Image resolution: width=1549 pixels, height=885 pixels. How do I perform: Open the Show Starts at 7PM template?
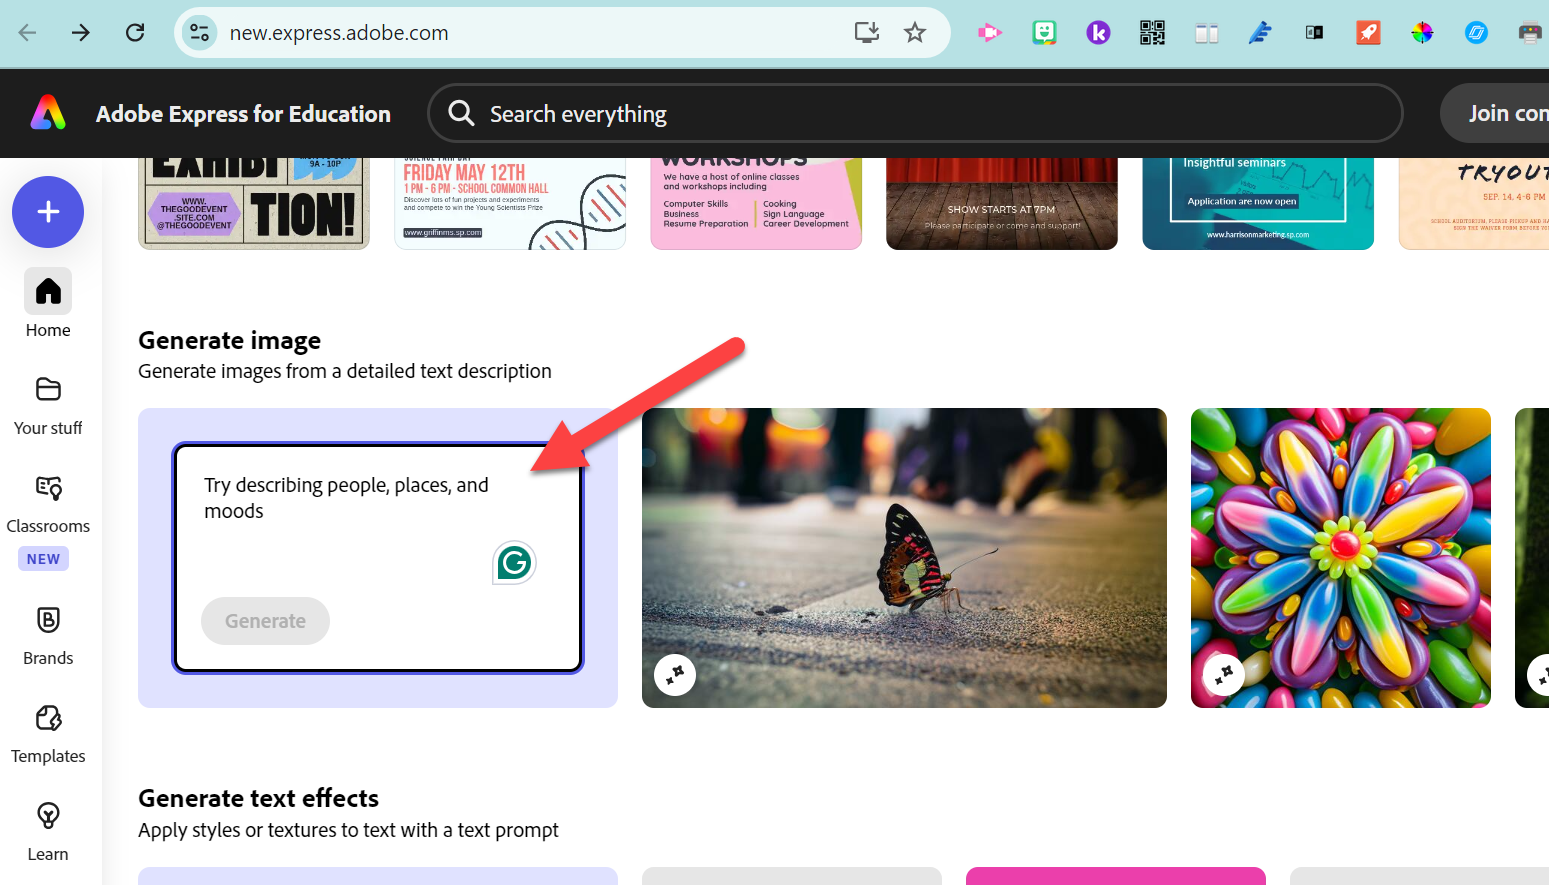1002,203
